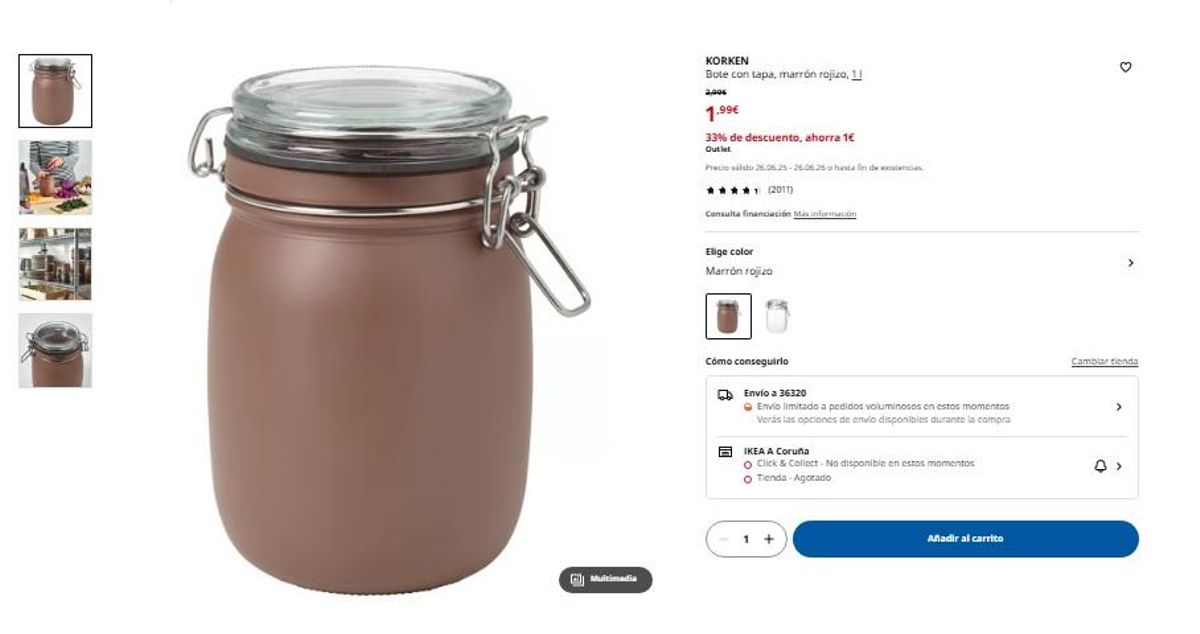Open Multimedia gallery button
The width and height of the screenshot is (1200, 634).
605,579
